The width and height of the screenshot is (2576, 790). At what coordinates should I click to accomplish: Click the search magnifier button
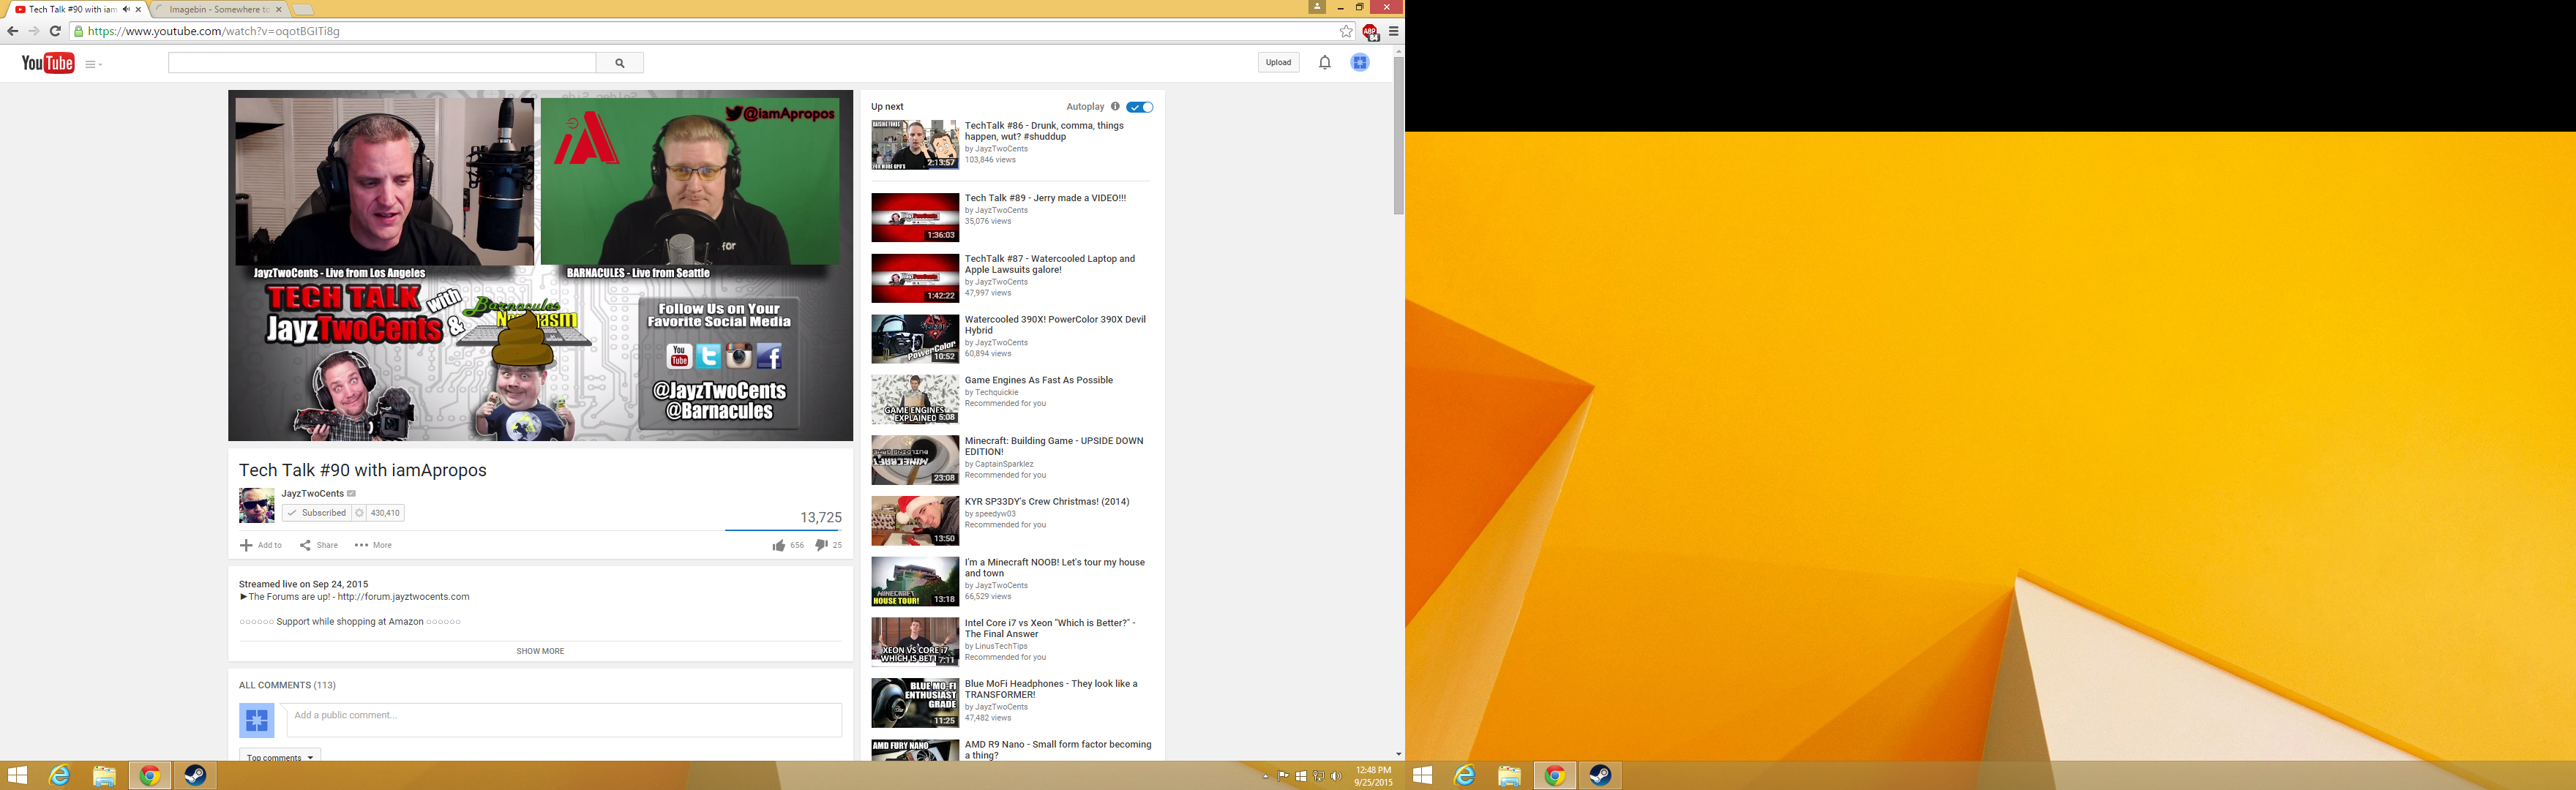(x=620, y=63)
